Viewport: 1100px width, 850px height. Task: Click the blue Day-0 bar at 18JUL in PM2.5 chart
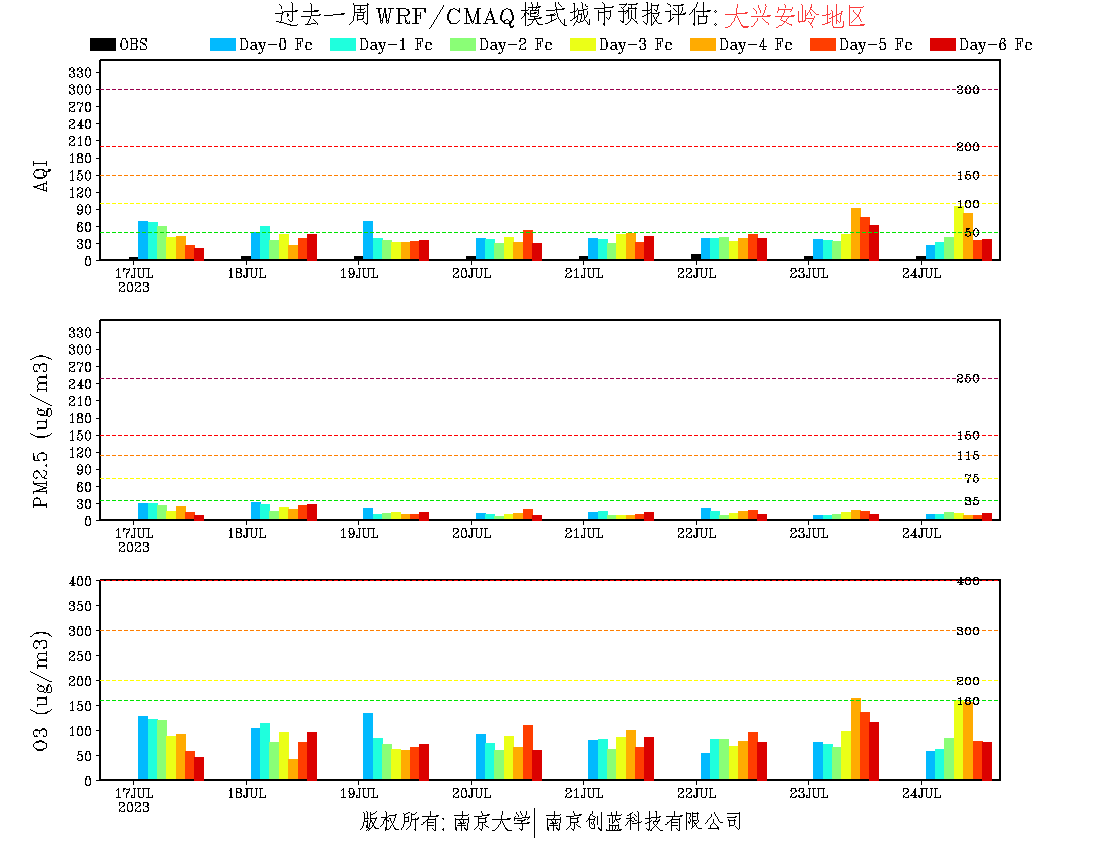[255, 511]
